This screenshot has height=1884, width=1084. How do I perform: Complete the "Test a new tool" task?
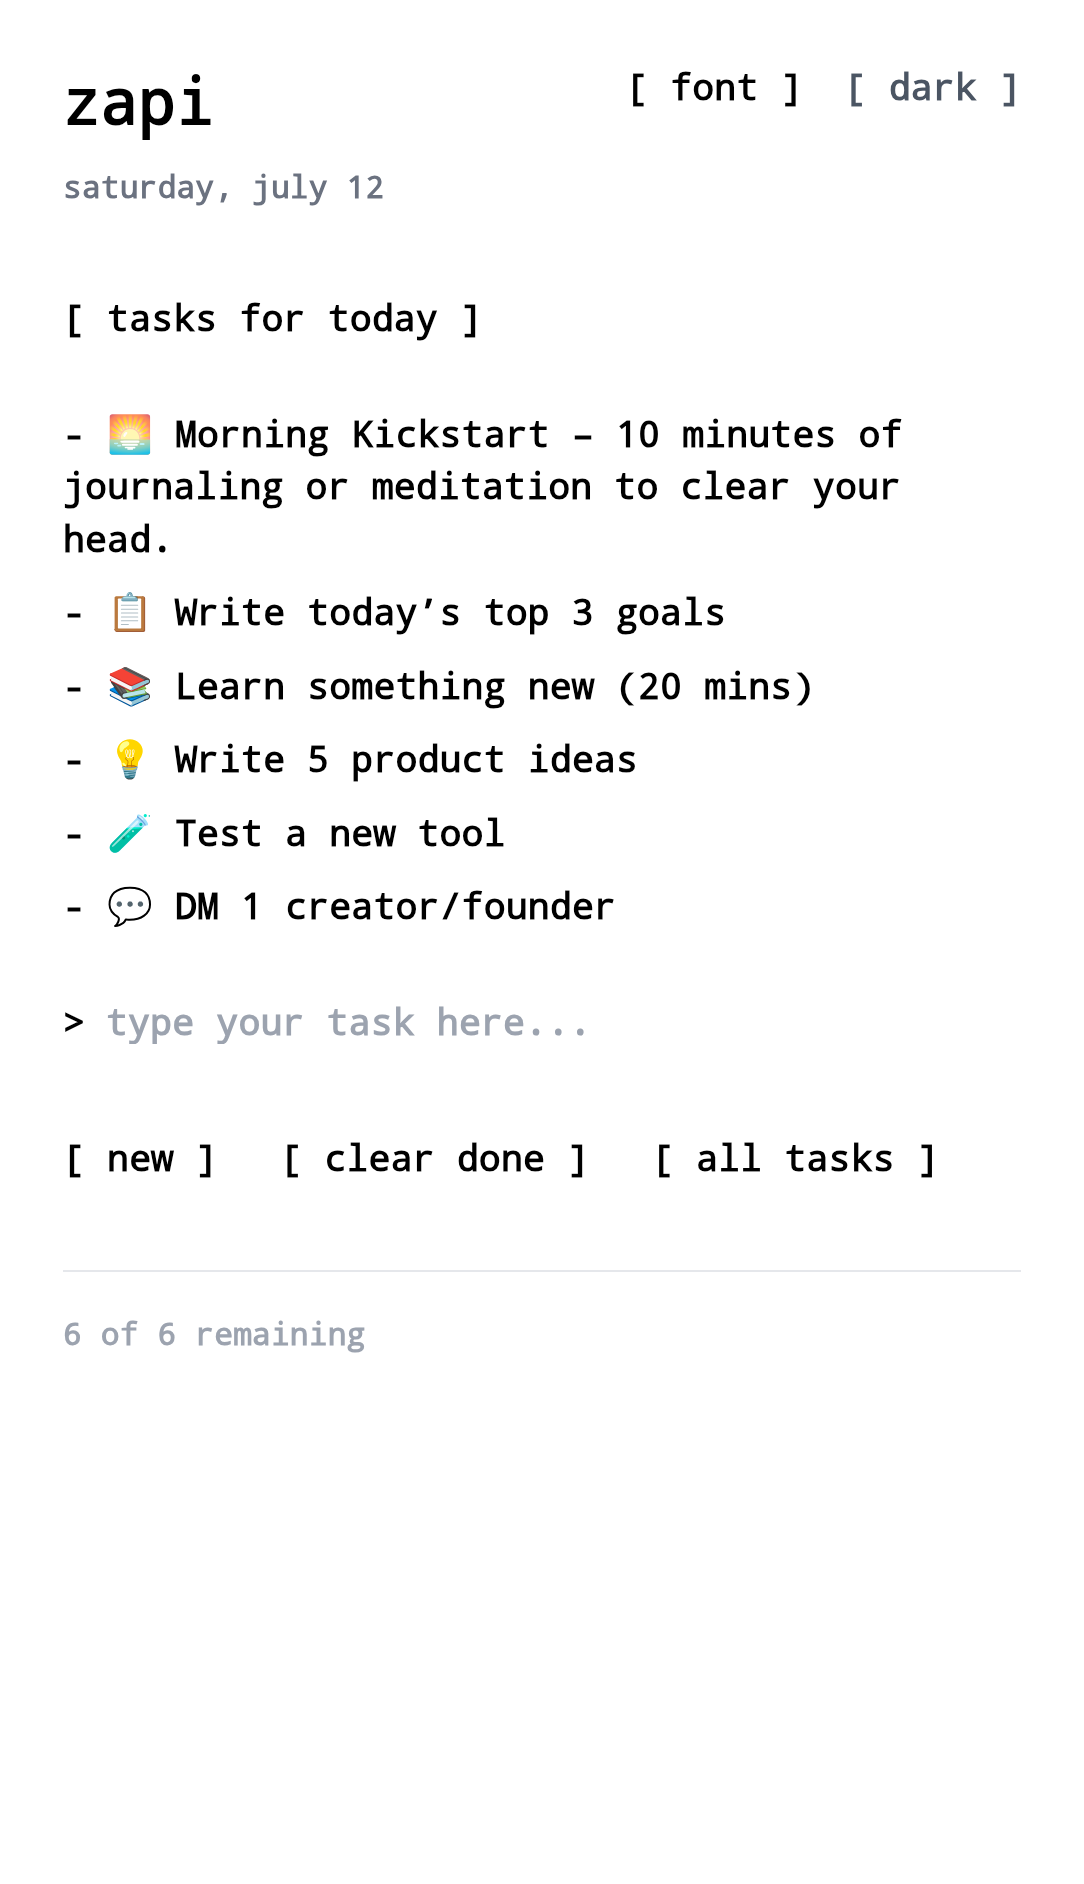pyautogui.click(x=339, y=834)
